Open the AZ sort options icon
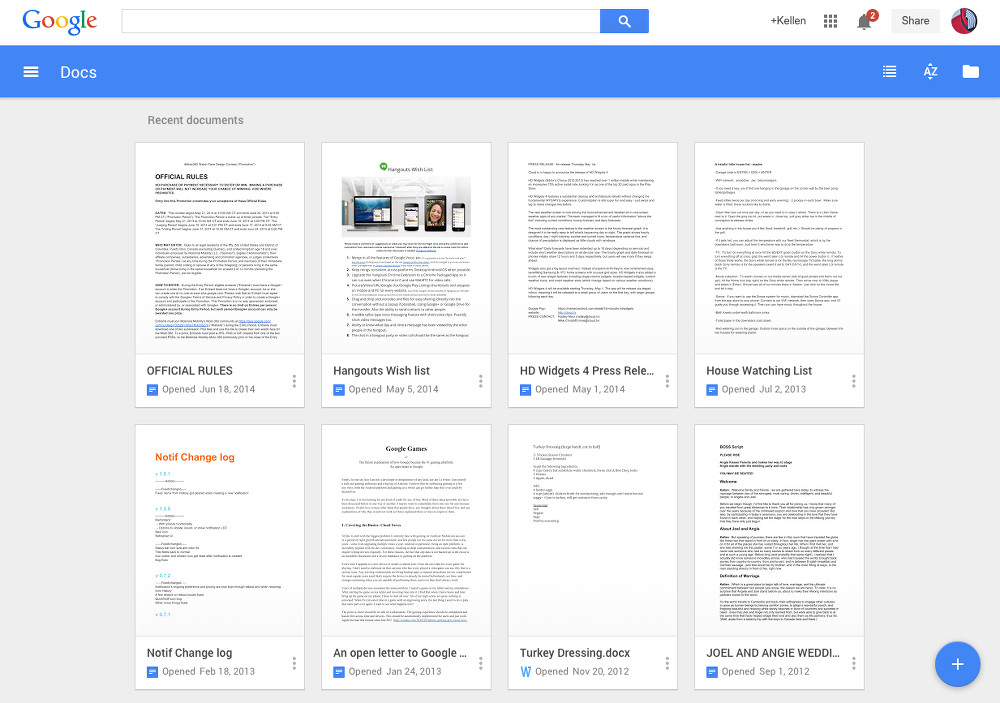1000x703 pixels. tap(930, 71)
